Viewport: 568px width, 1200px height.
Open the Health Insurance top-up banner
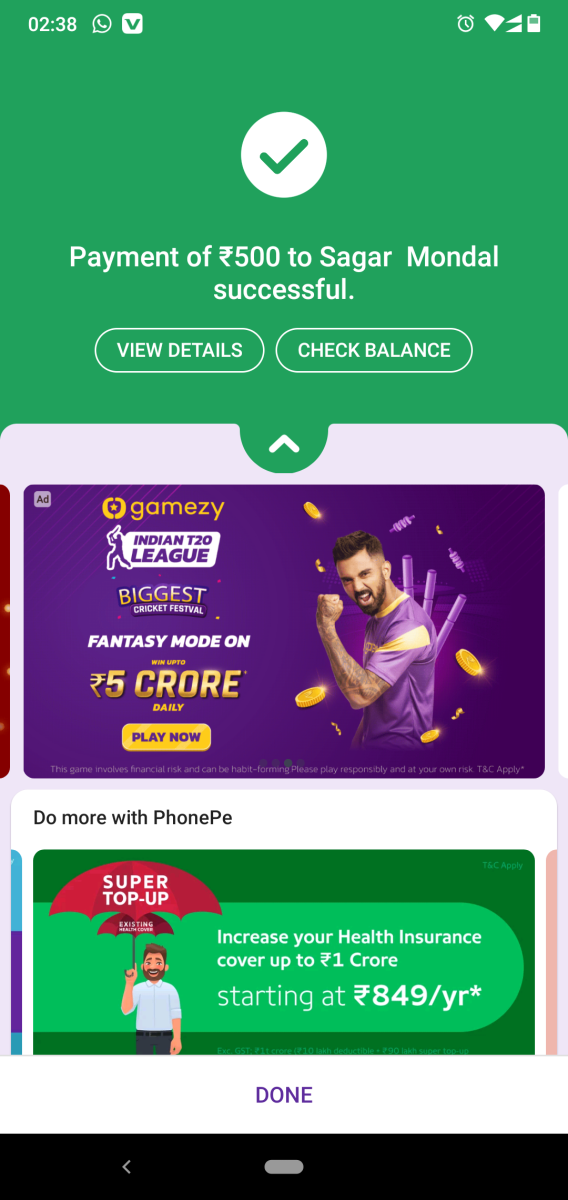[x=284, y=952]
